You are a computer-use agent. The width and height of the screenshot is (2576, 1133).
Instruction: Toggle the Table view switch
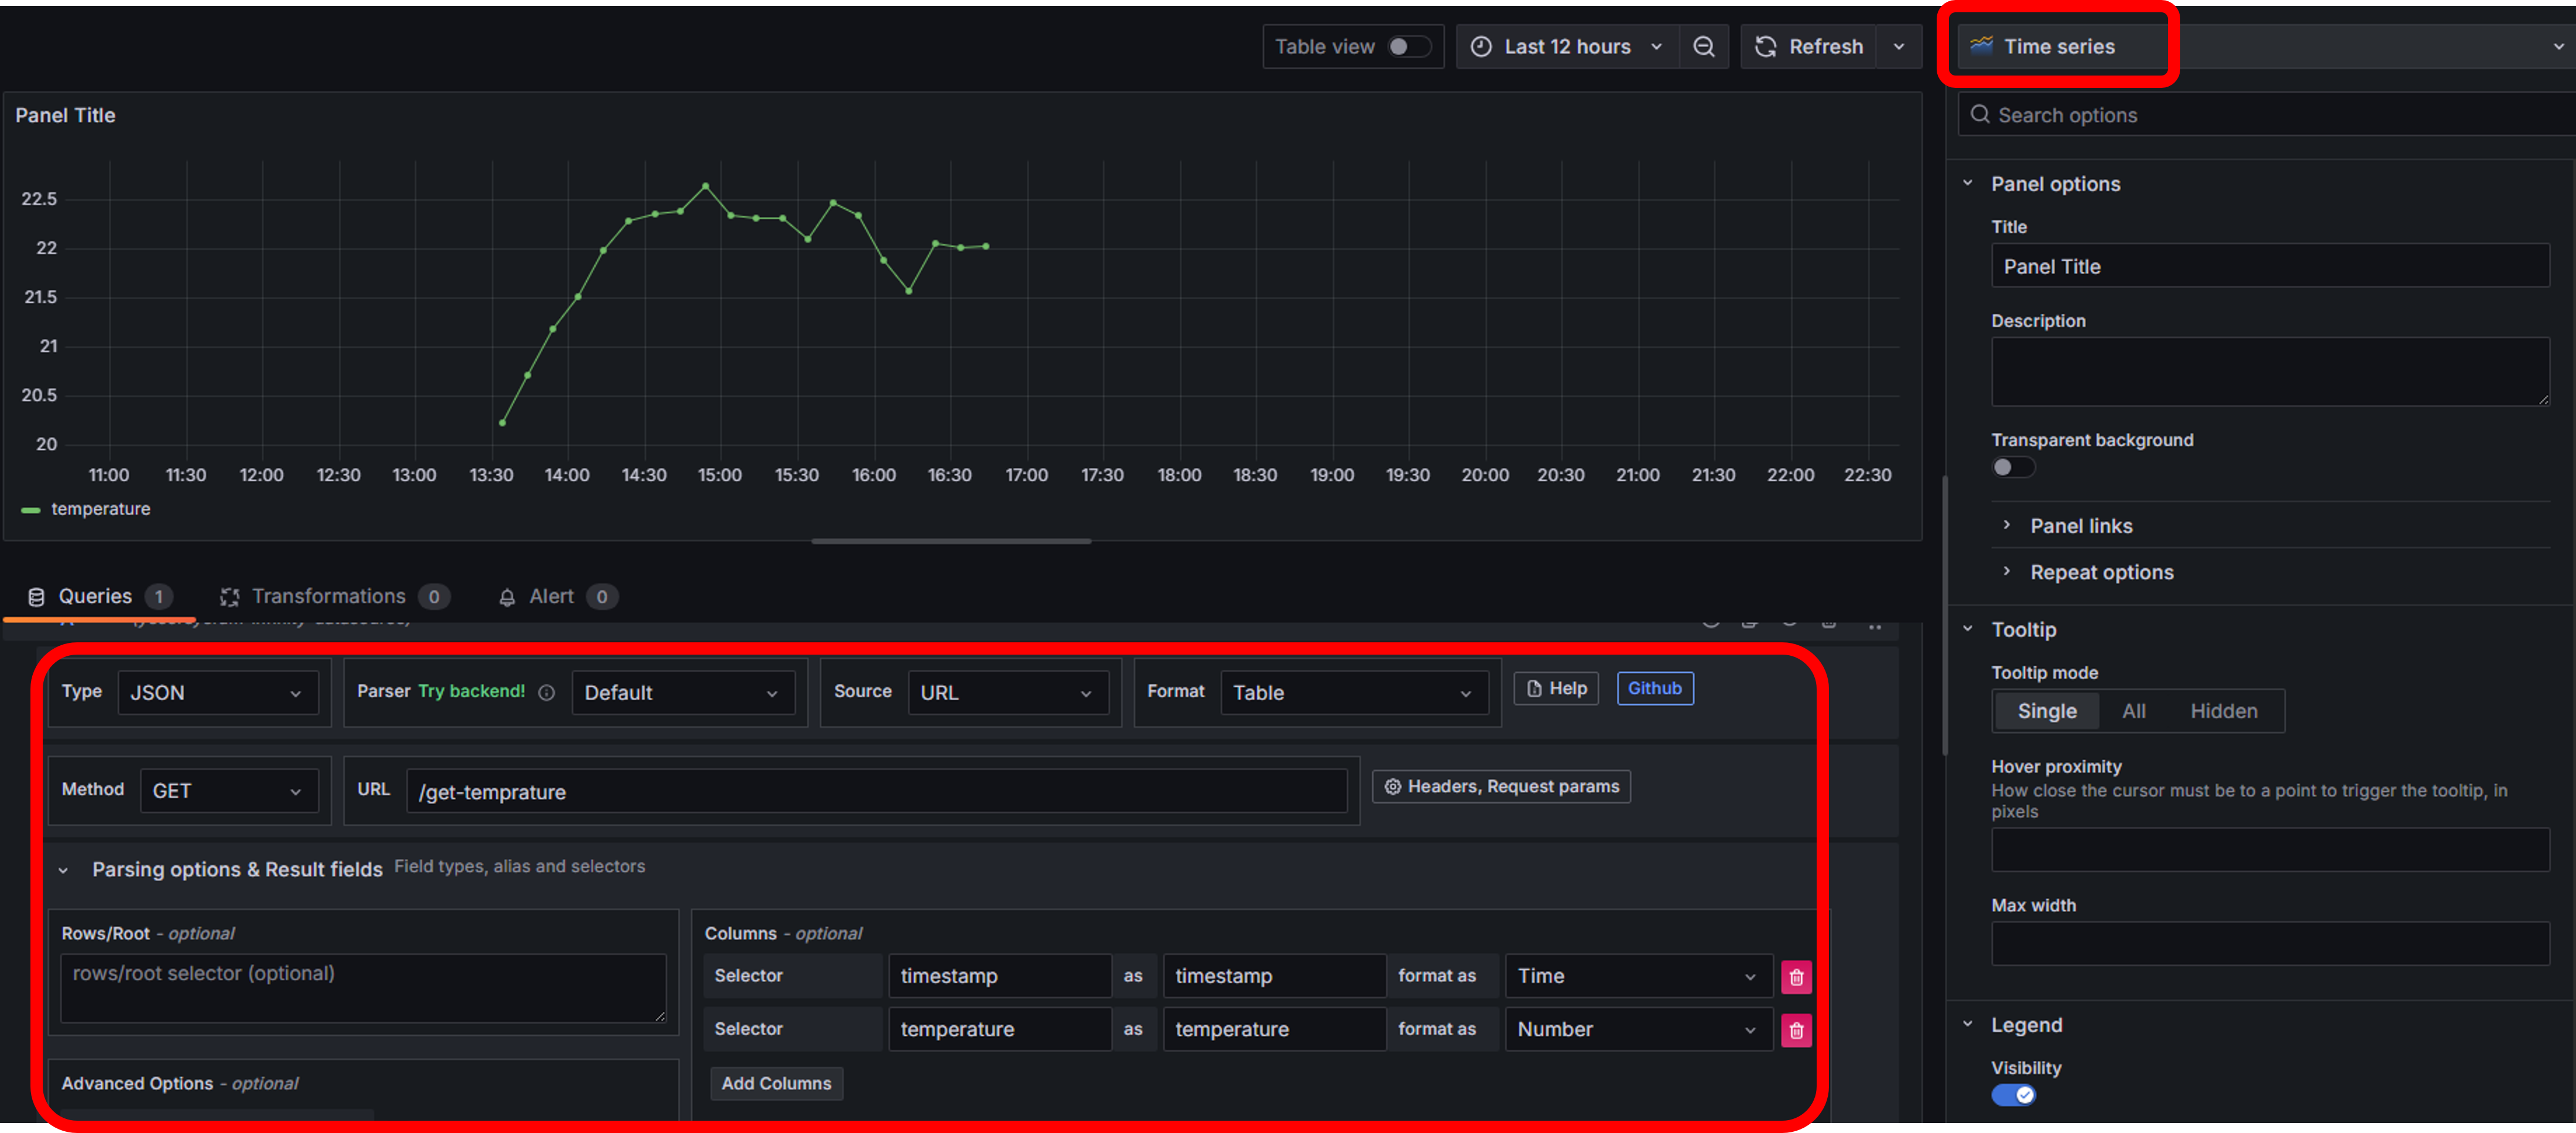coord(1408,47)
